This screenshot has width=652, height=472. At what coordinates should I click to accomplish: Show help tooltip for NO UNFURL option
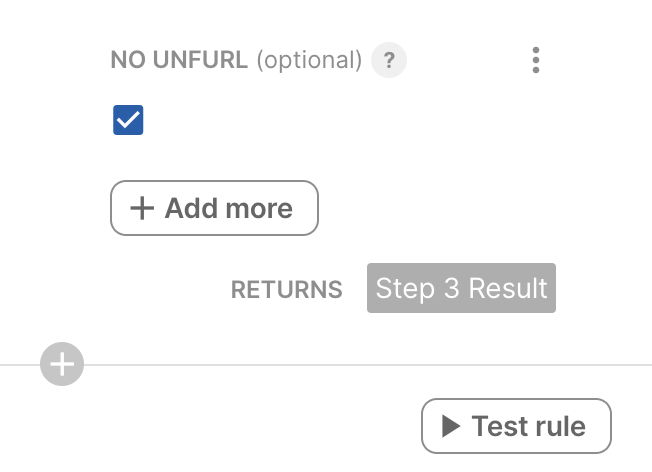[x=389, y=60]
